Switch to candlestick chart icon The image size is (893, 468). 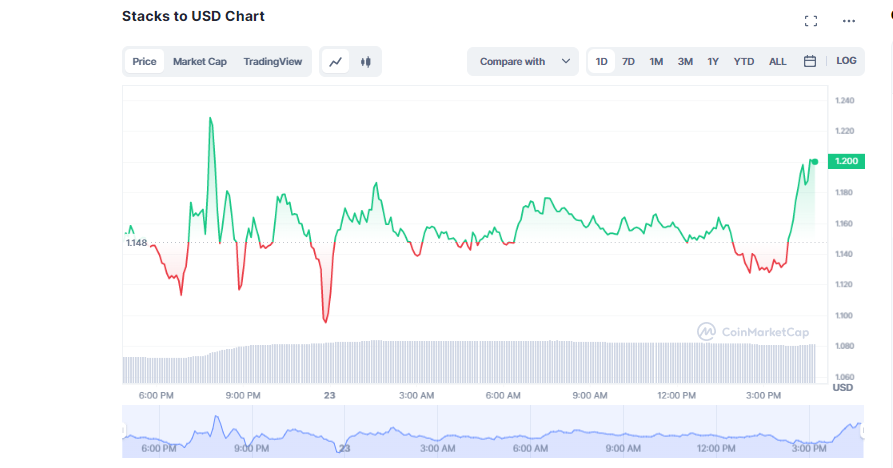click(x=366, y=61)
